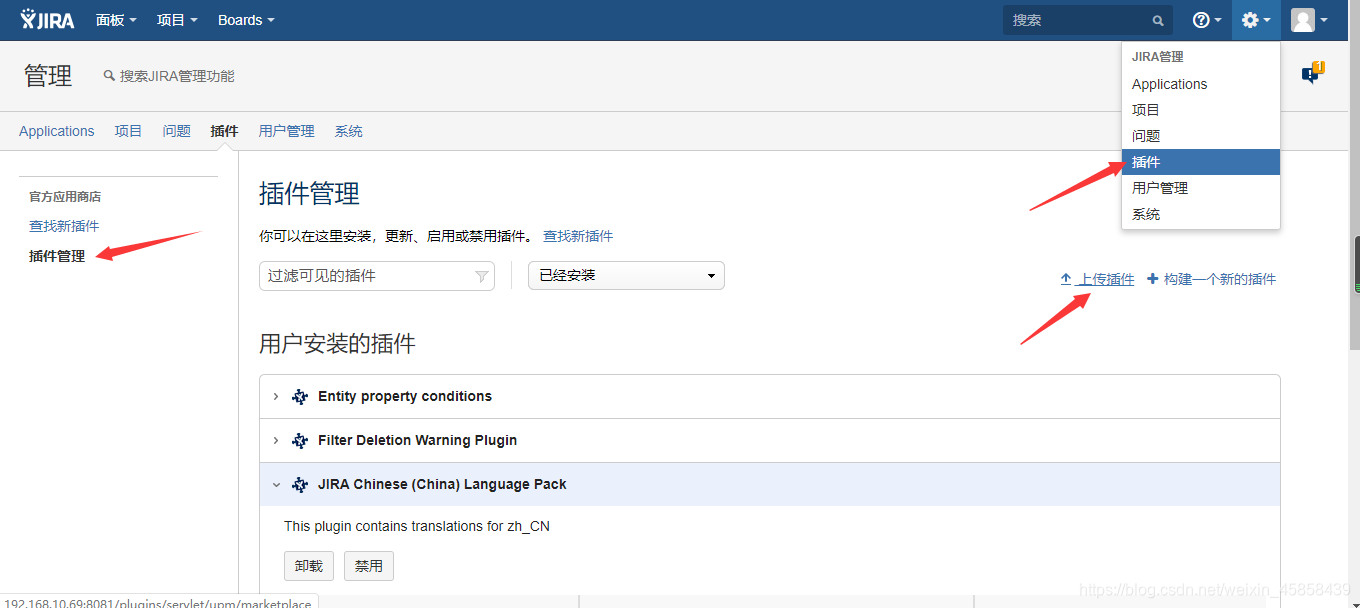Open the 面板 dropdown in top navigation

coord(116,20)
